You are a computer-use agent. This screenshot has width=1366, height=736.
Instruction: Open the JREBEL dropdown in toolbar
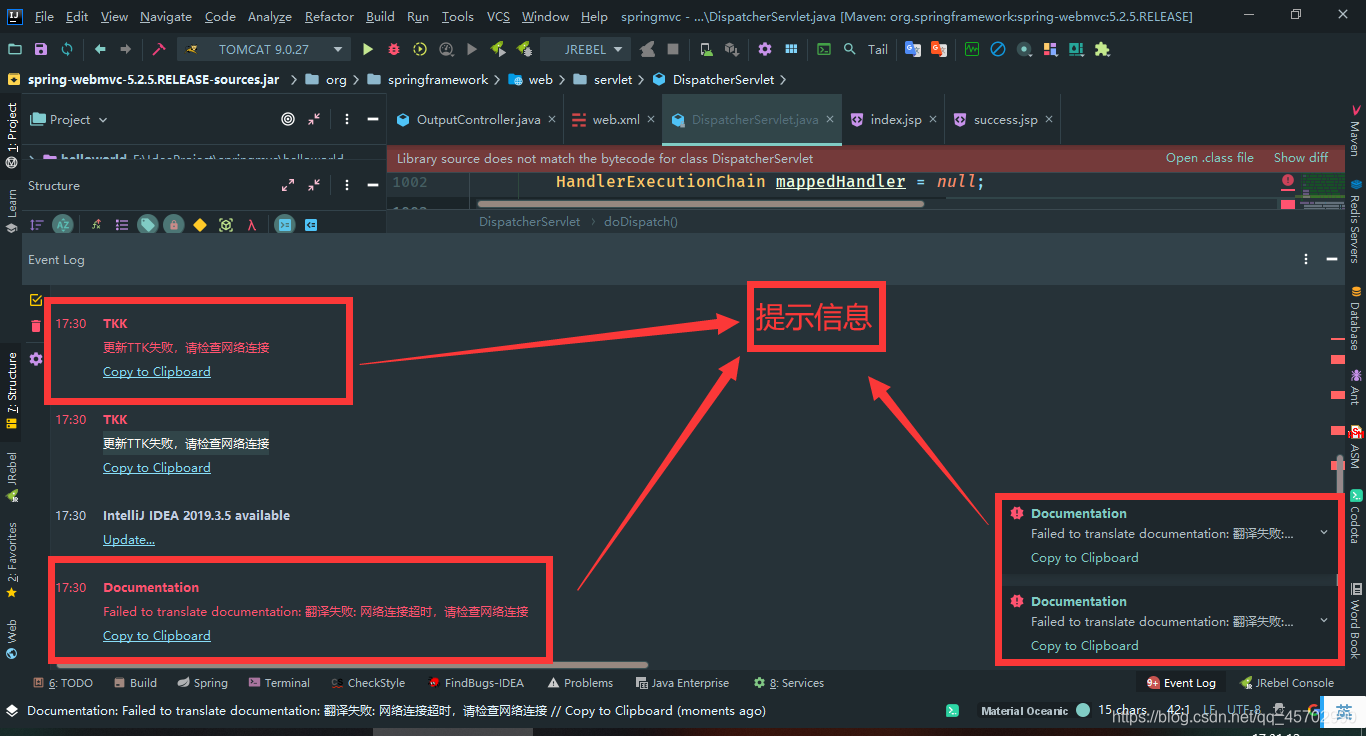click(585, 49)
